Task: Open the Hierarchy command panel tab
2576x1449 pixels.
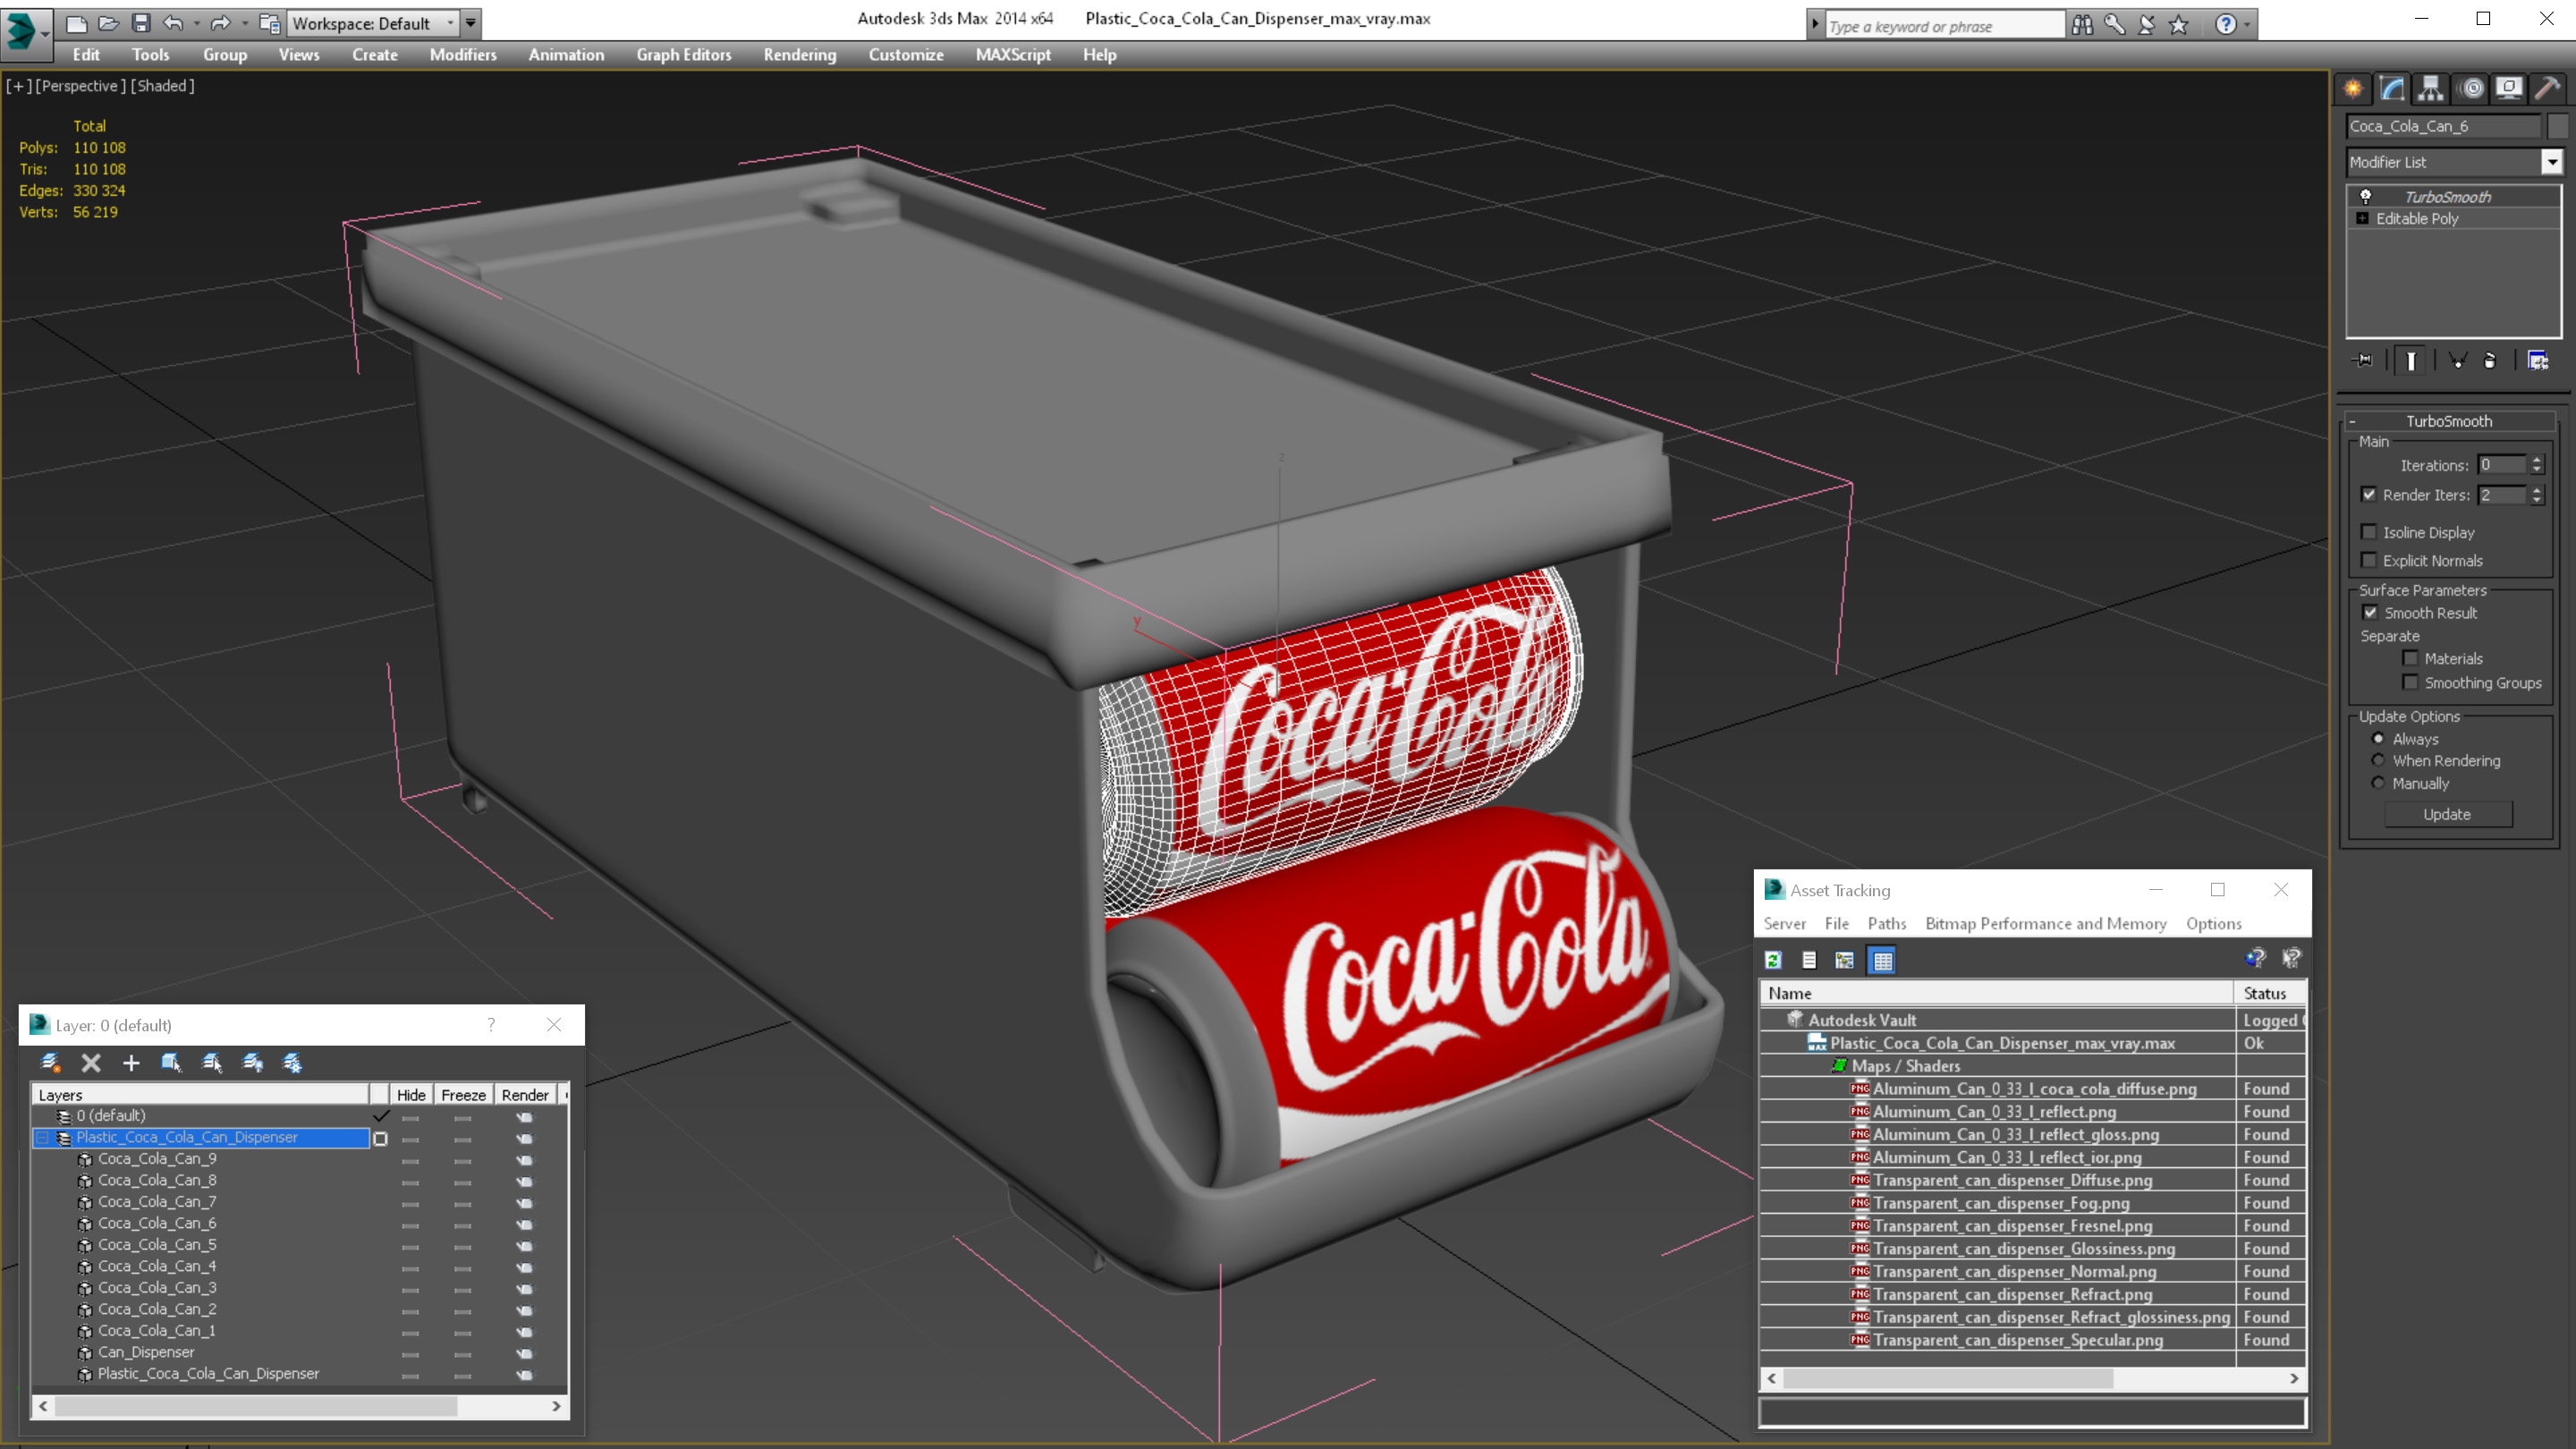Action: tap(2430, 88)
